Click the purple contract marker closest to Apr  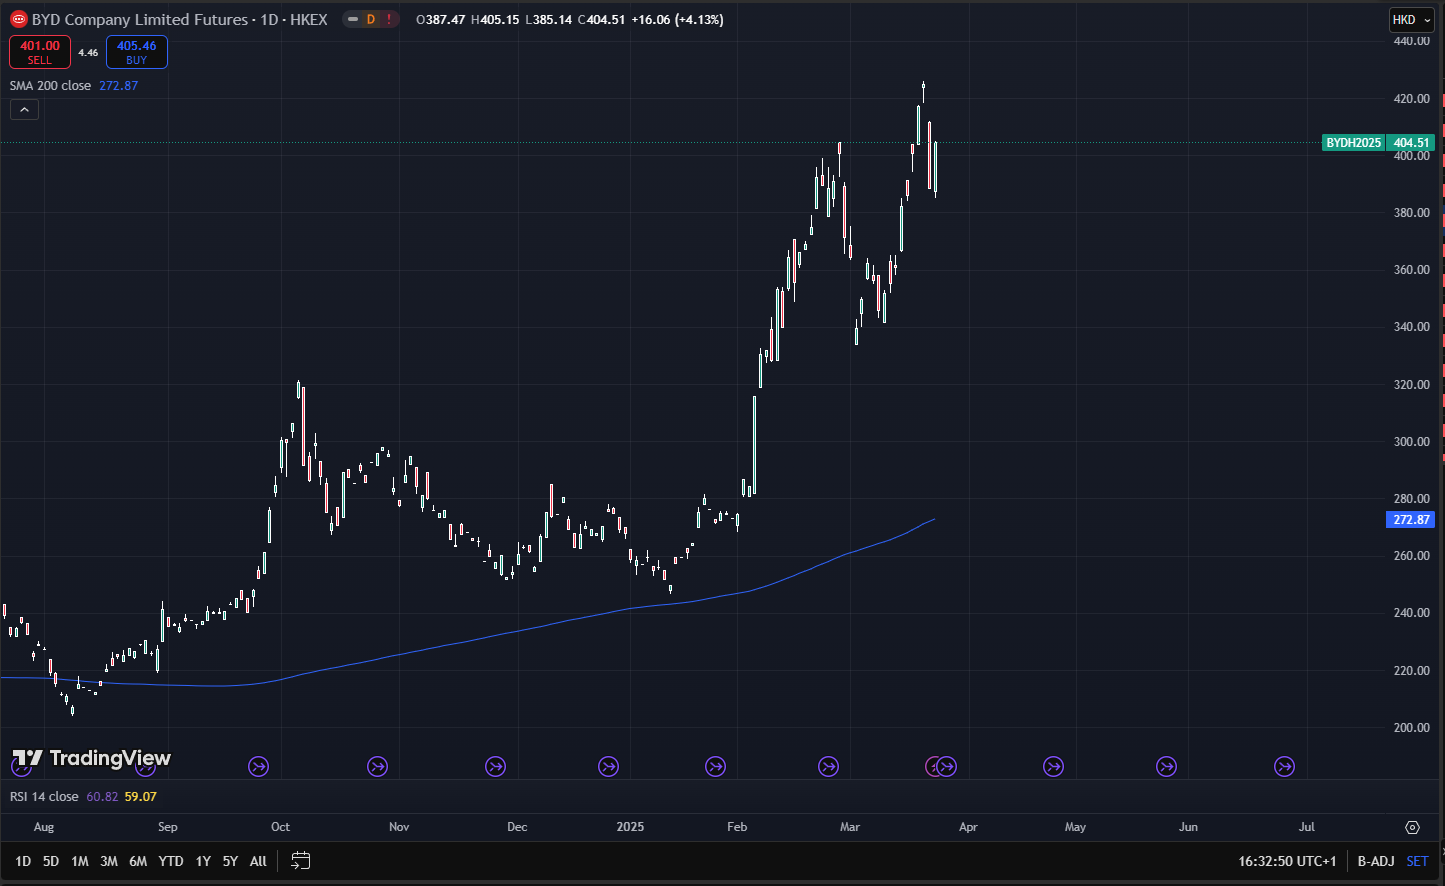click(x=947, y=767)
